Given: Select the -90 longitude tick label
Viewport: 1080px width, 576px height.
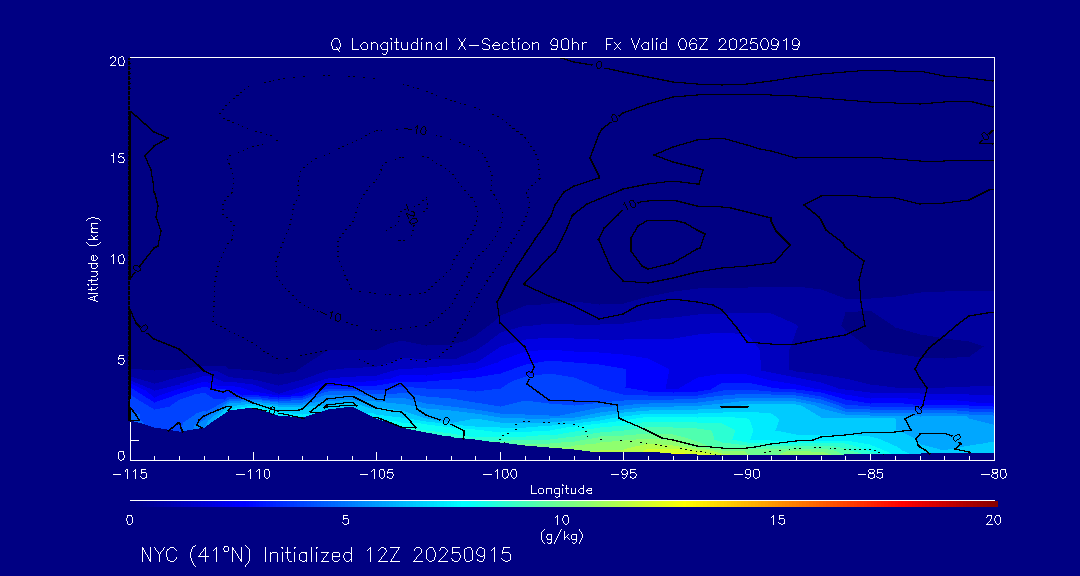Looking at the screenshot, I should (x=747, y=475).
